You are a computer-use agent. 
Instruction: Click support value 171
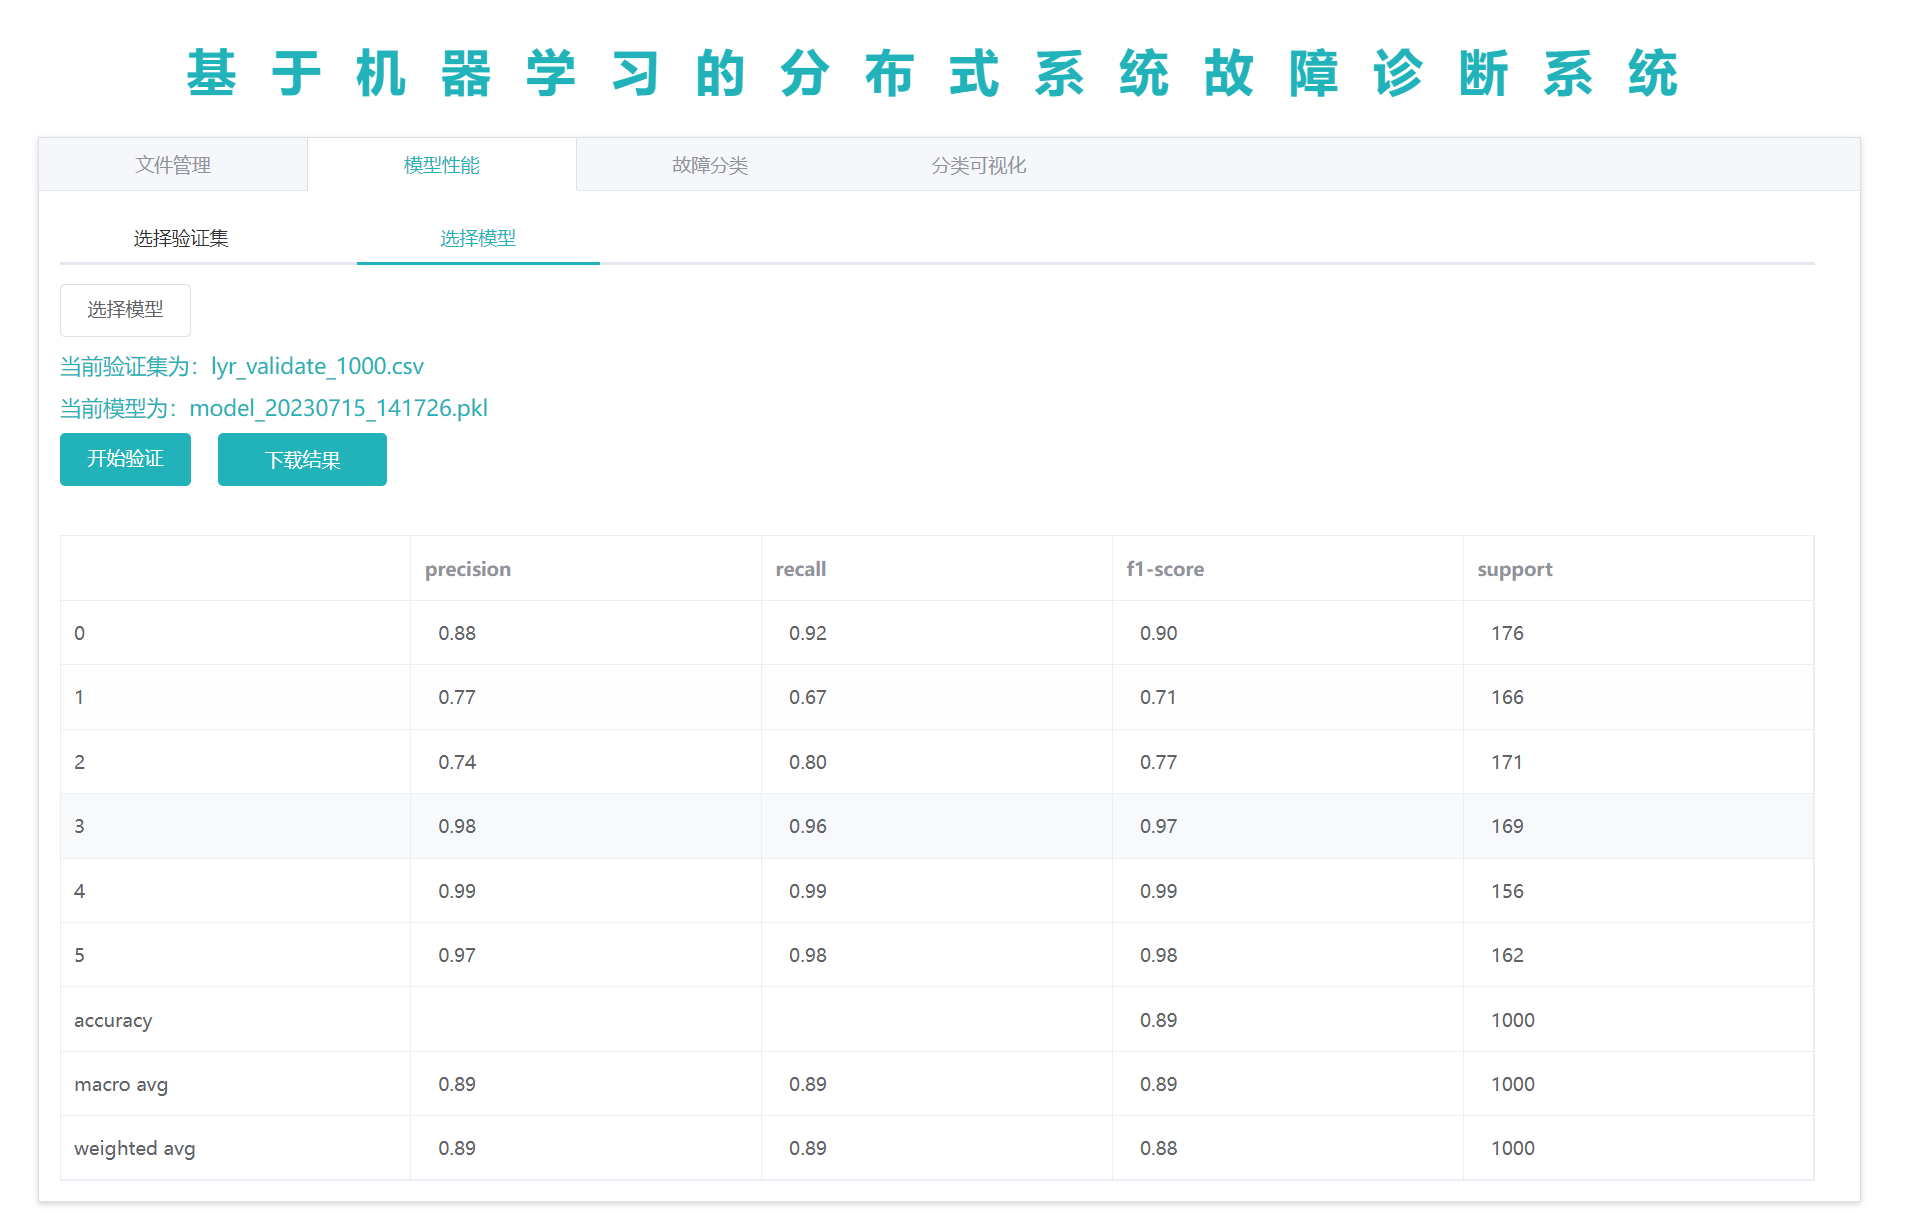1506,762
